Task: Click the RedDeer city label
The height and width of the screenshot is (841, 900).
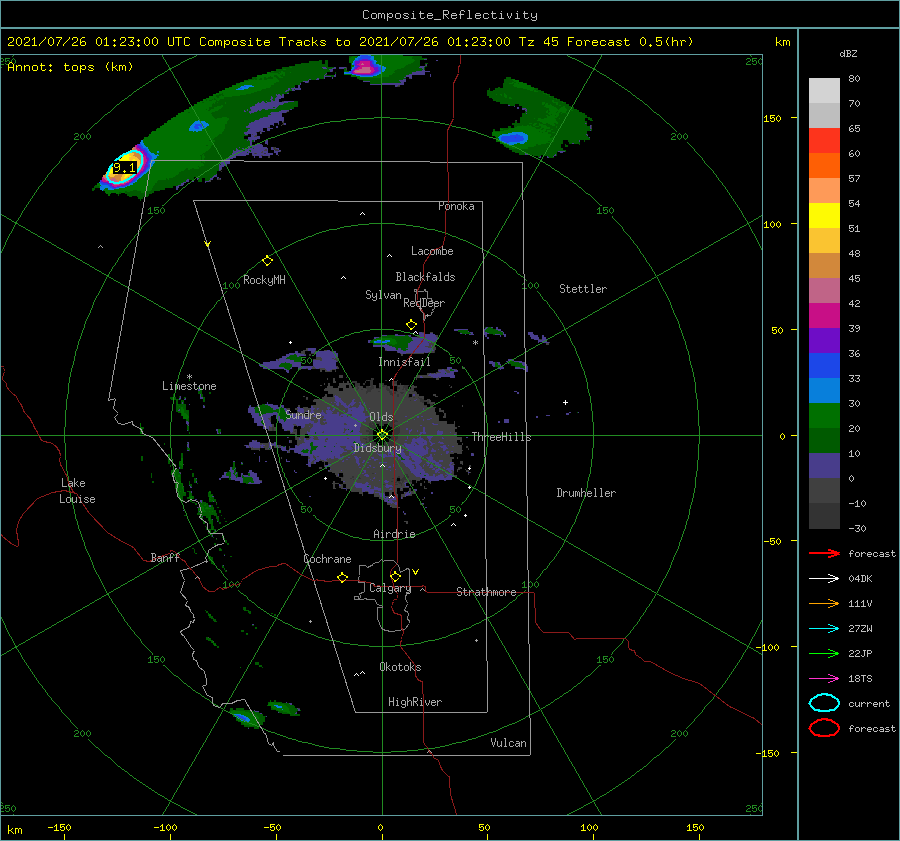Action: (424, 303)
